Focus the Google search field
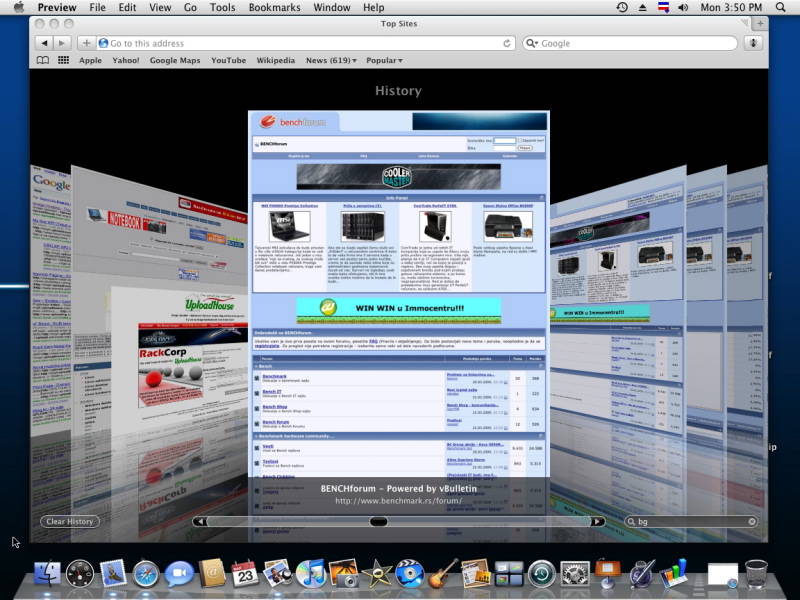The height and width of the screenshot is (600, 800). tap(630, 43)
